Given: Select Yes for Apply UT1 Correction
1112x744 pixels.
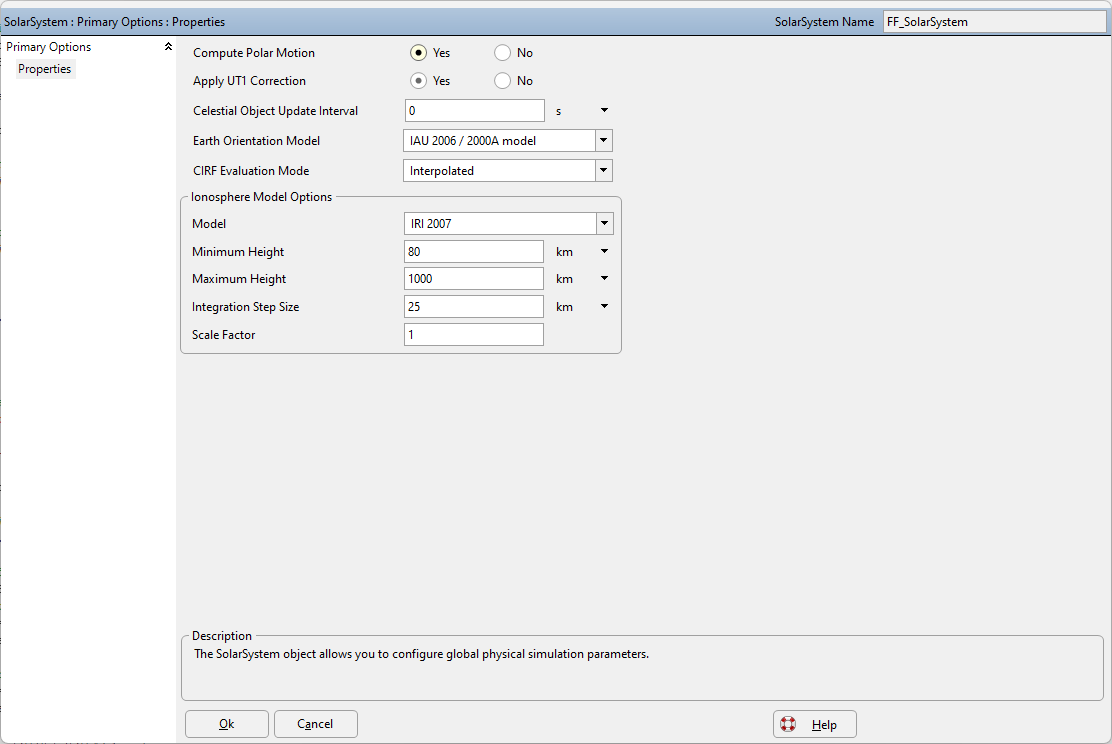Looking at the screenshot, I should (x=418, y=81).
